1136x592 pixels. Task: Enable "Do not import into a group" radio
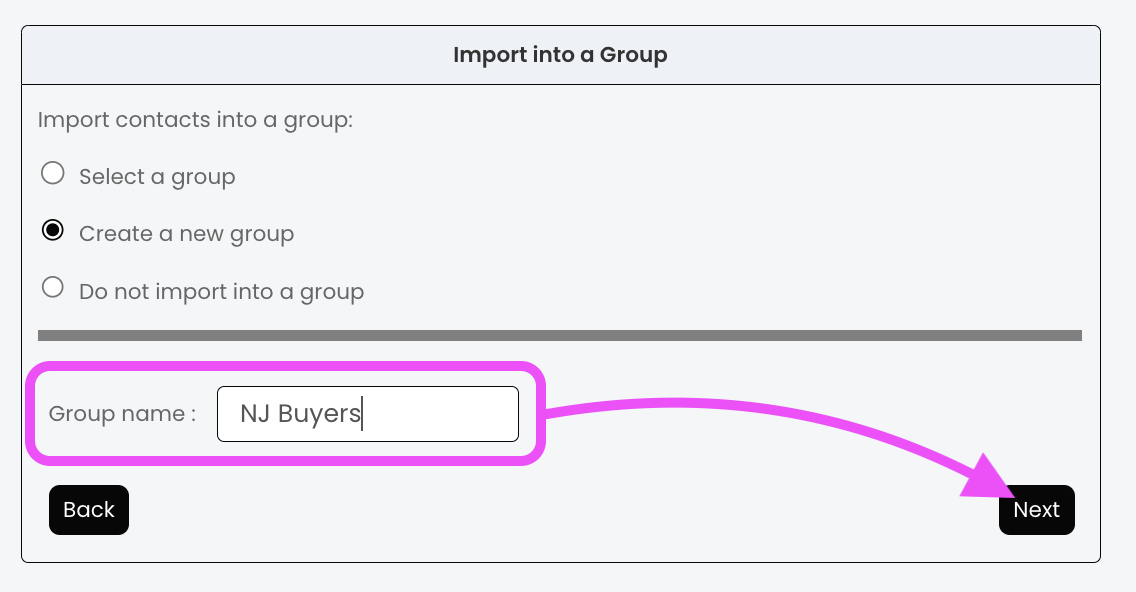point(52,289)
